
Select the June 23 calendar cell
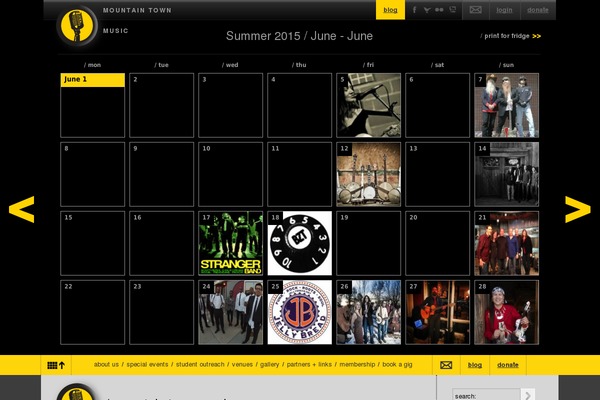161,312
